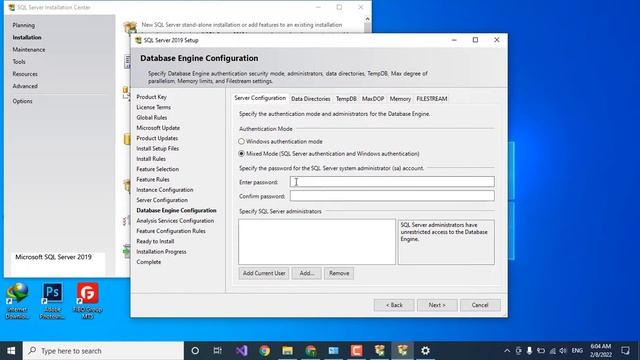Open the FILESTREAM tab
Viewport: 640px width, 360px height.
(x=431, y=99)
